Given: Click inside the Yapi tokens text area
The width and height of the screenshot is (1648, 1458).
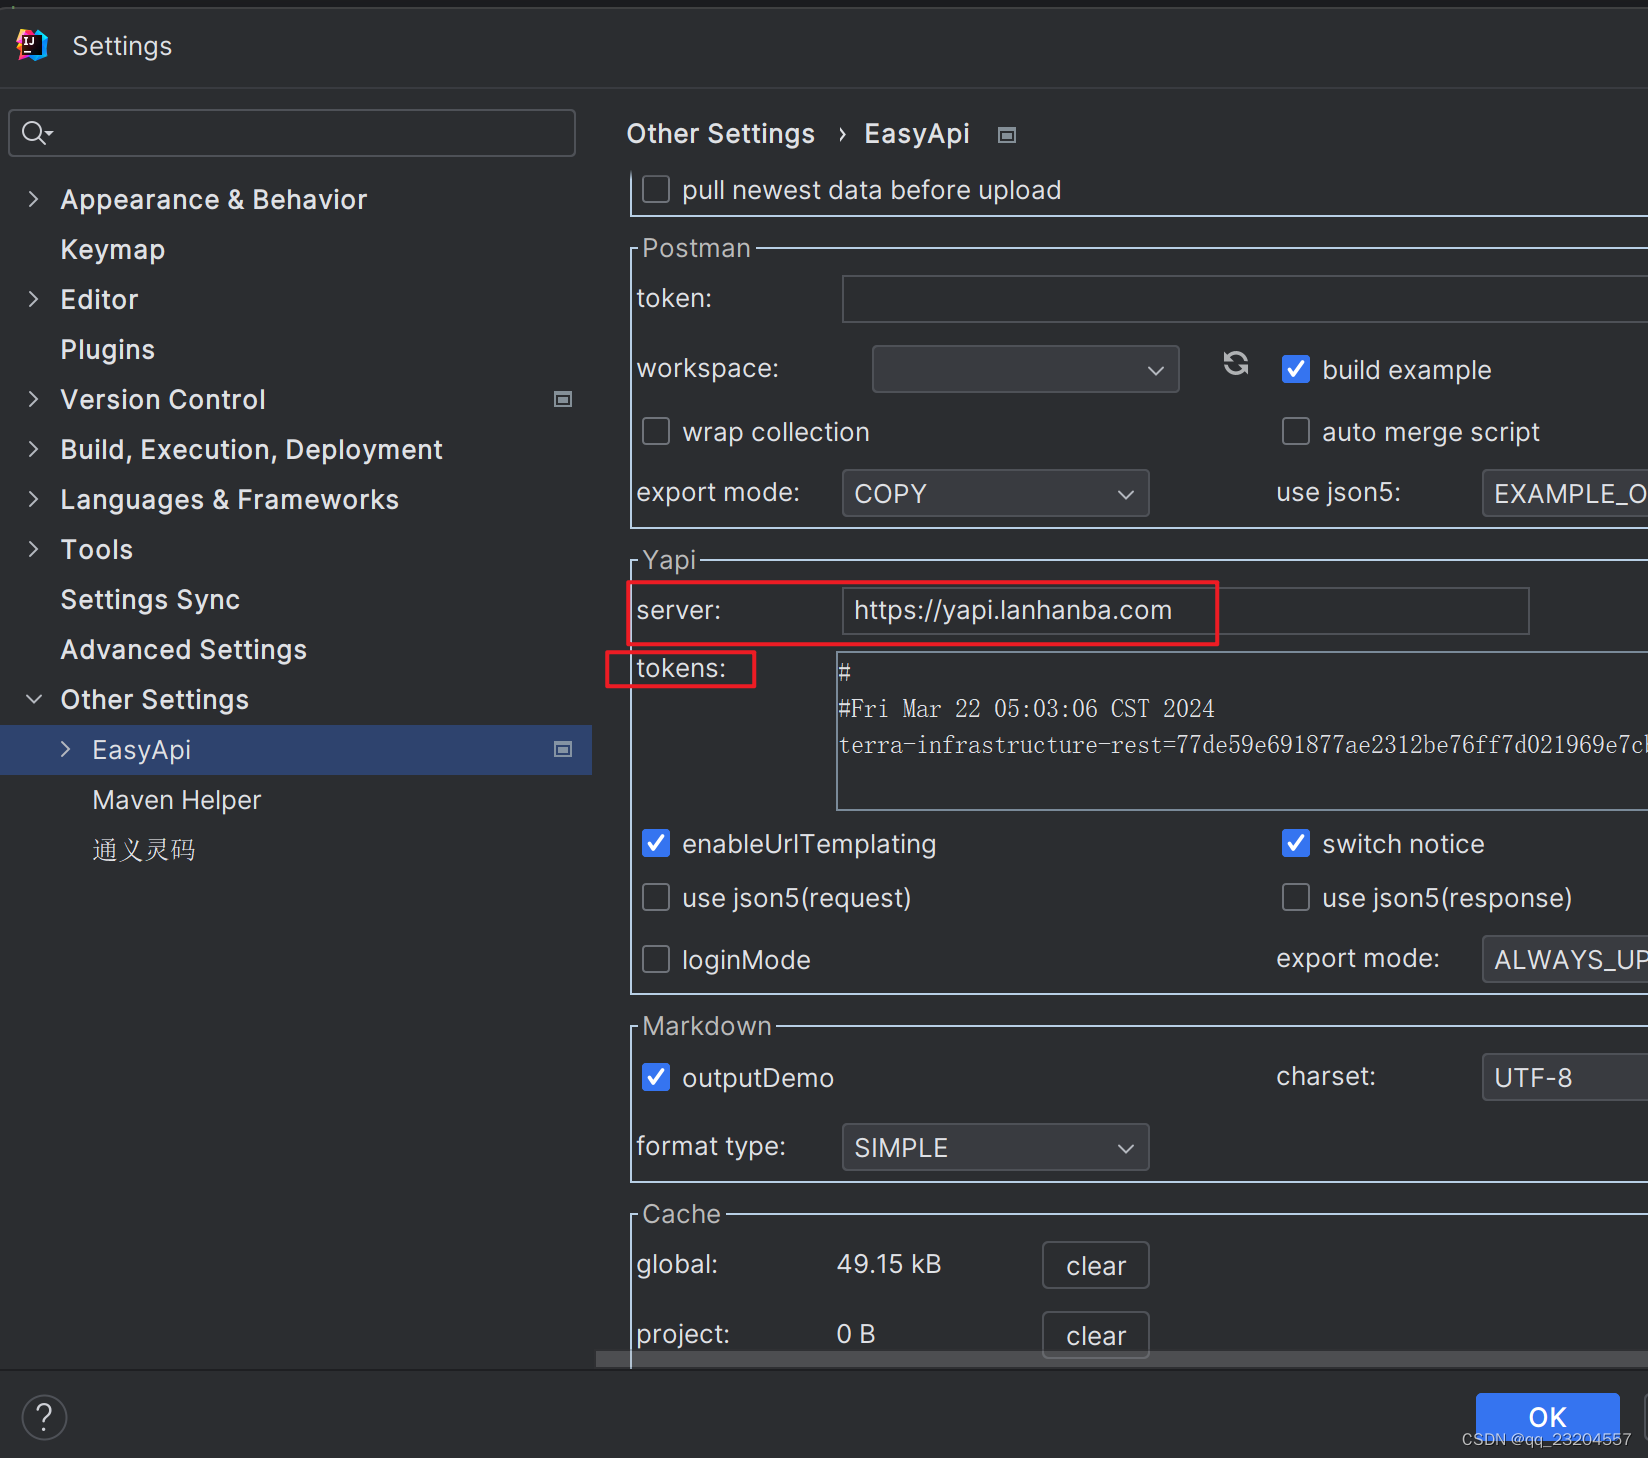Looking at the screenshot, I should click(1242, 731).
